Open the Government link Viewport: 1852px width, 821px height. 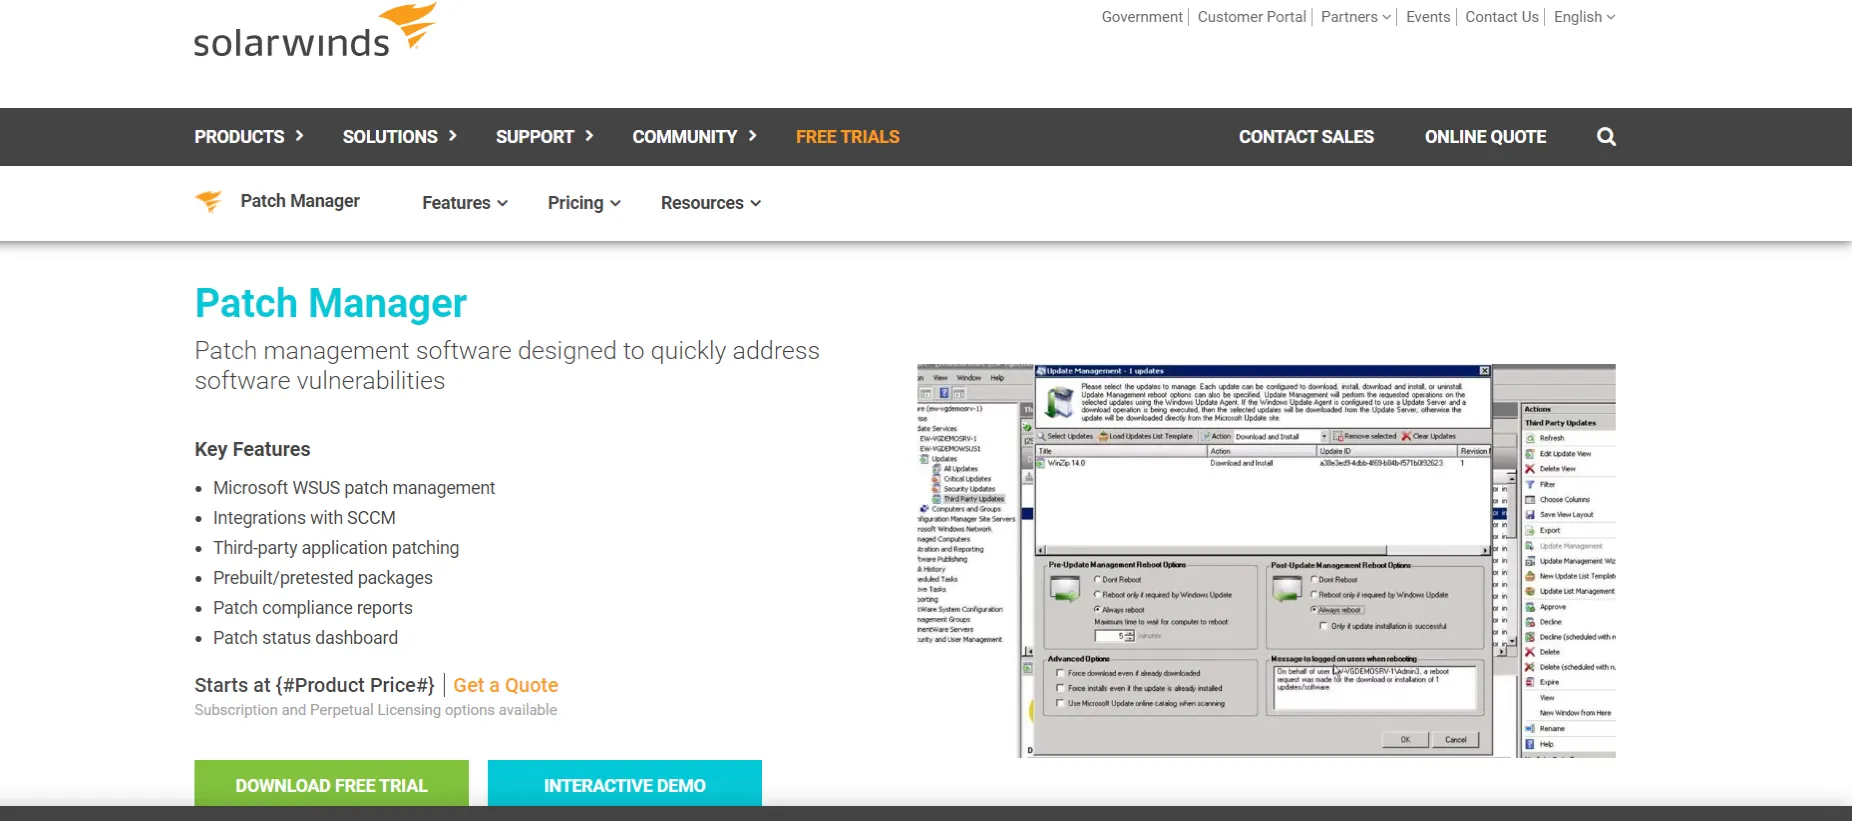point(1142,17)
